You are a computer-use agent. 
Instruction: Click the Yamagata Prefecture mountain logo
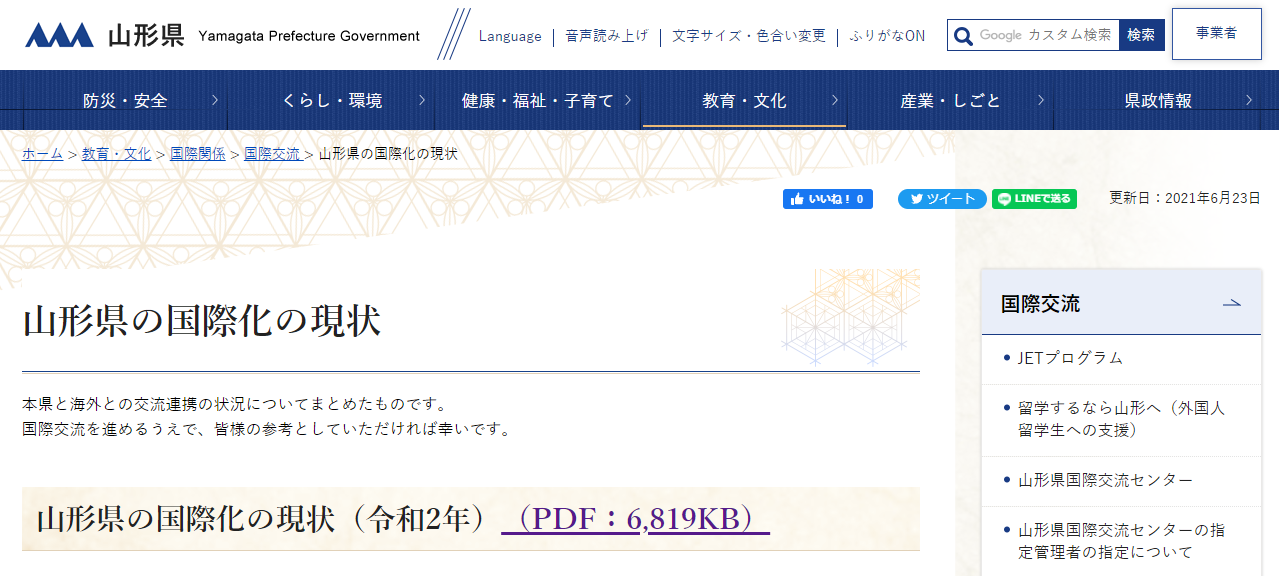pos(59,36)
